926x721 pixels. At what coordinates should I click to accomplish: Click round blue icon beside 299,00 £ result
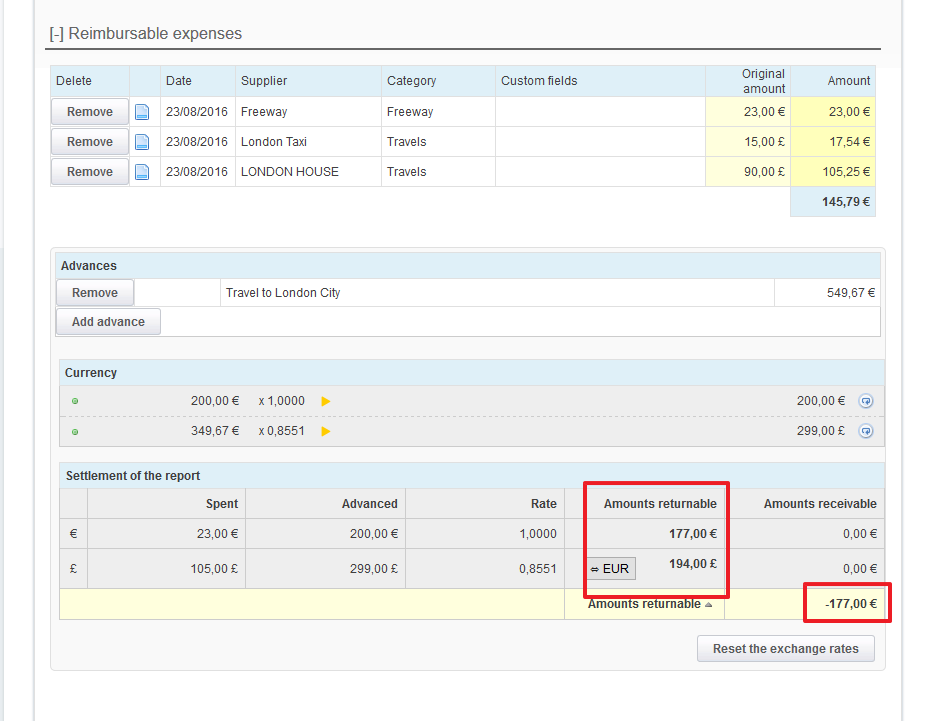tap(866, 431)
